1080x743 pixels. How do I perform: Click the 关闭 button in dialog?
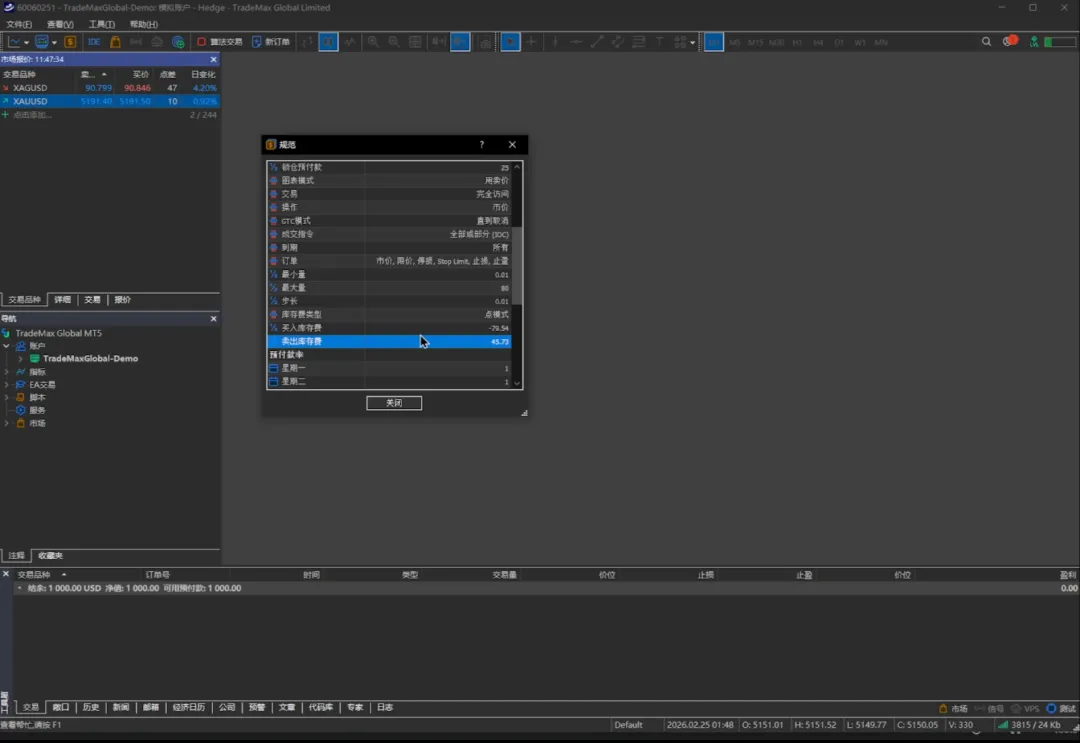click(394, 403)
